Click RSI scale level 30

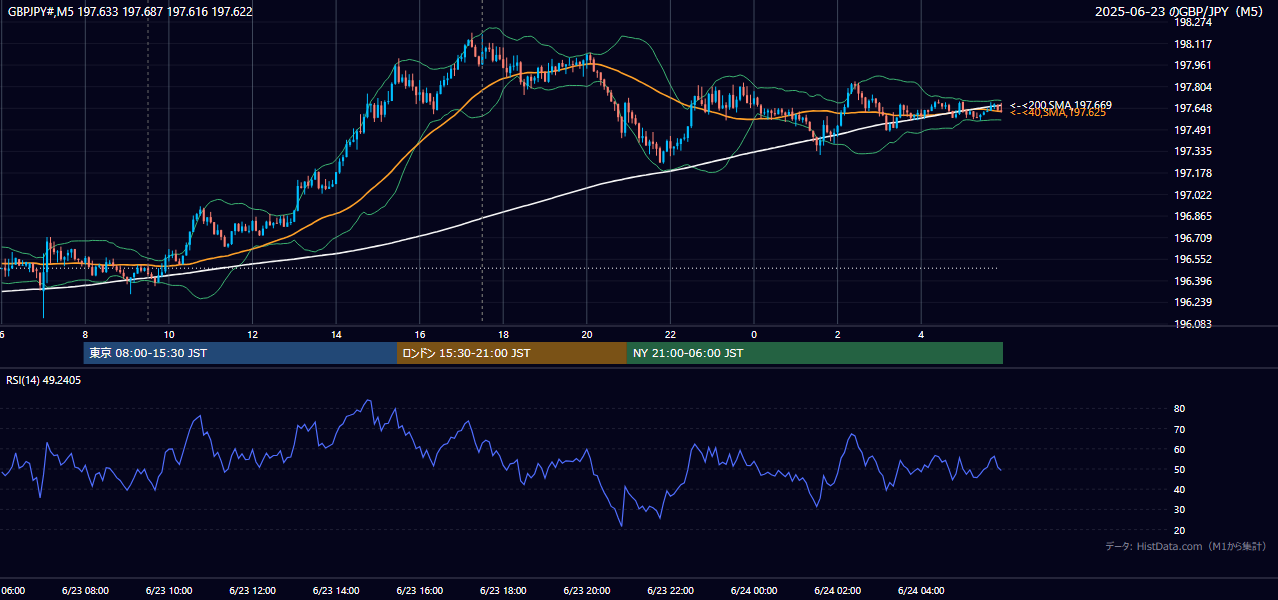pyautogui.click(x=1179, y=510)
